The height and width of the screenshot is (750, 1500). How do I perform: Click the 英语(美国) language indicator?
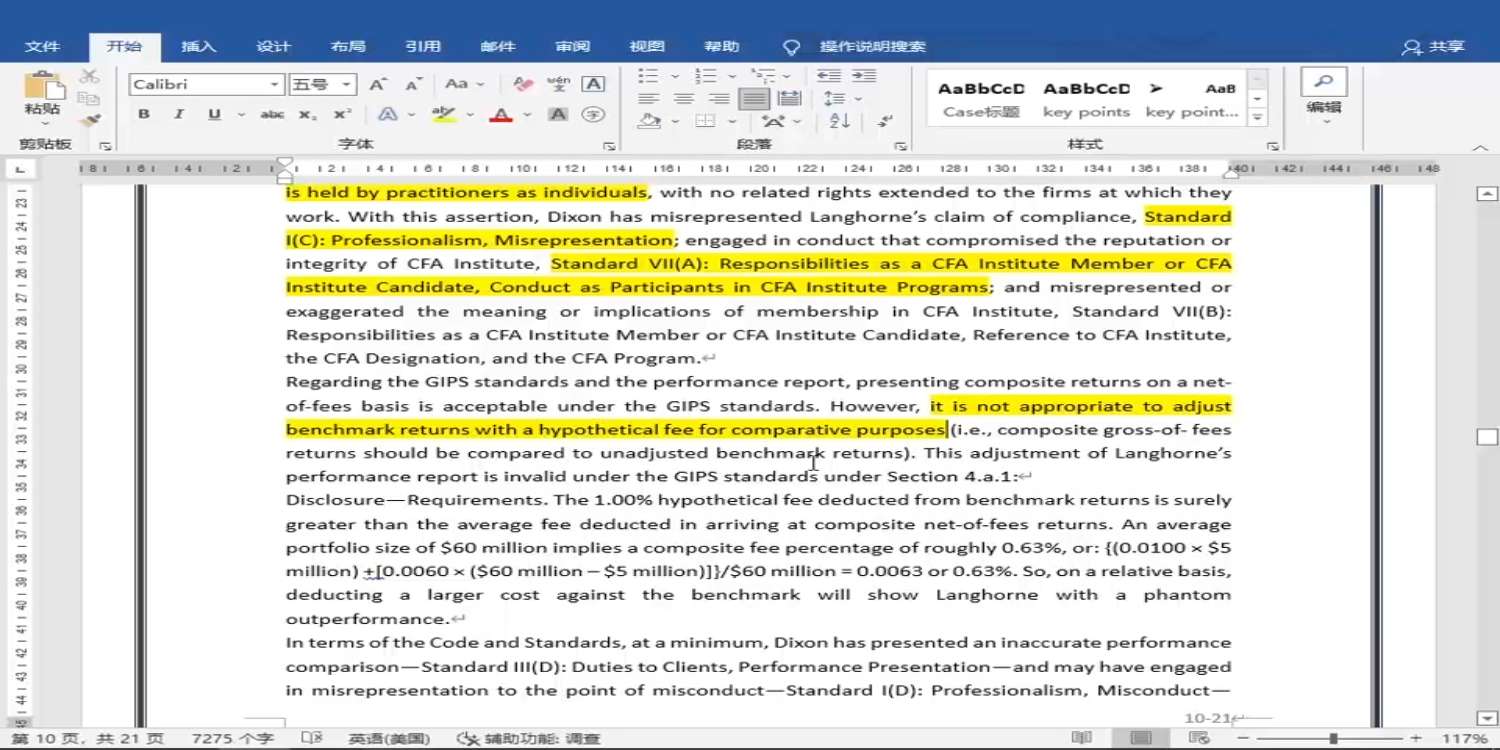tap(389, 739)
